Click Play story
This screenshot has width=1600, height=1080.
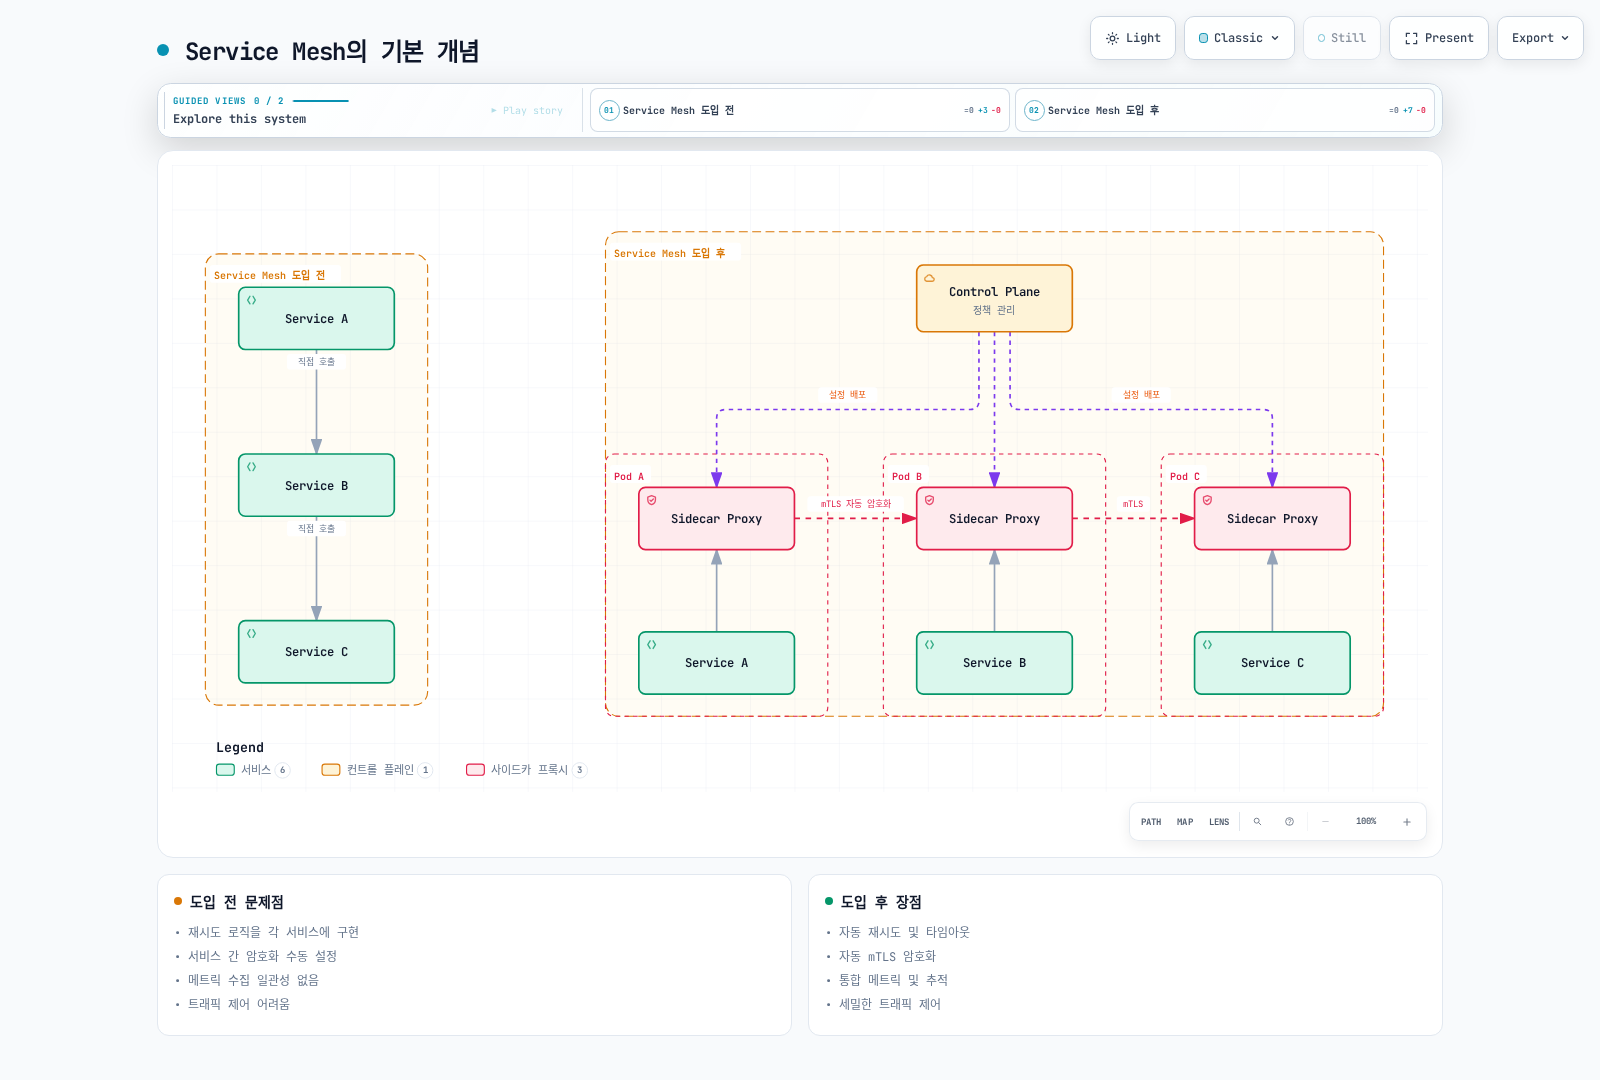pyautogui.click(x=527, y=111)
